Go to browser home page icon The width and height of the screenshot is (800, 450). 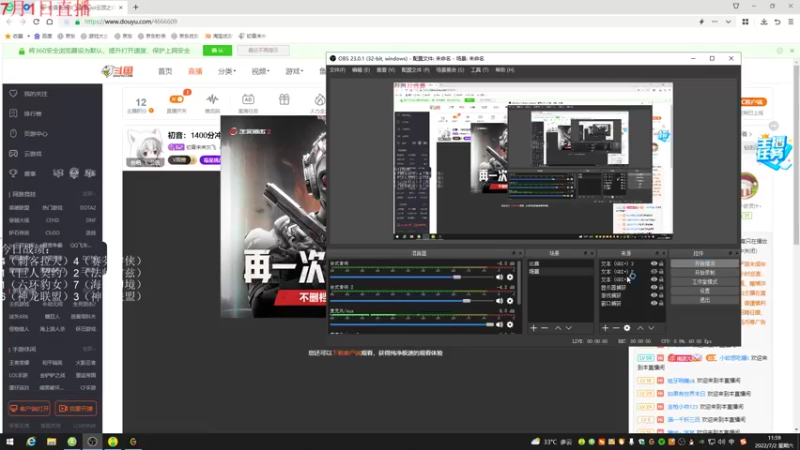click(x=49, y=21)
